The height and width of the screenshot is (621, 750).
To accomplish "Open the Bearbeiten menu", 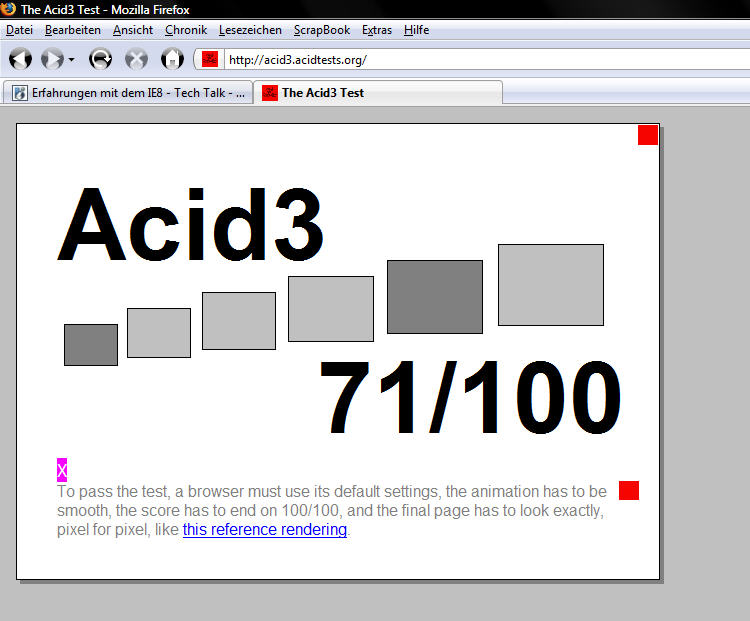I will click(x=73, y=30).
